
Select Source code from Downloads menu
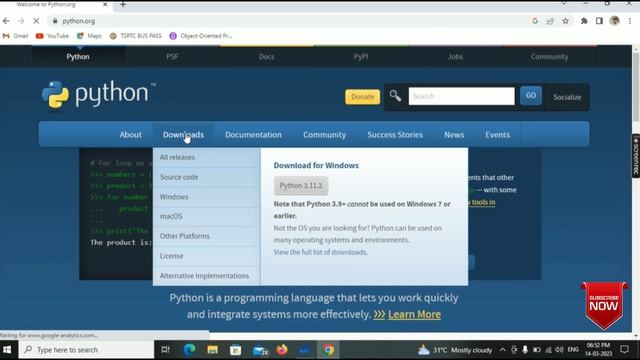click(x=207, y=177)
